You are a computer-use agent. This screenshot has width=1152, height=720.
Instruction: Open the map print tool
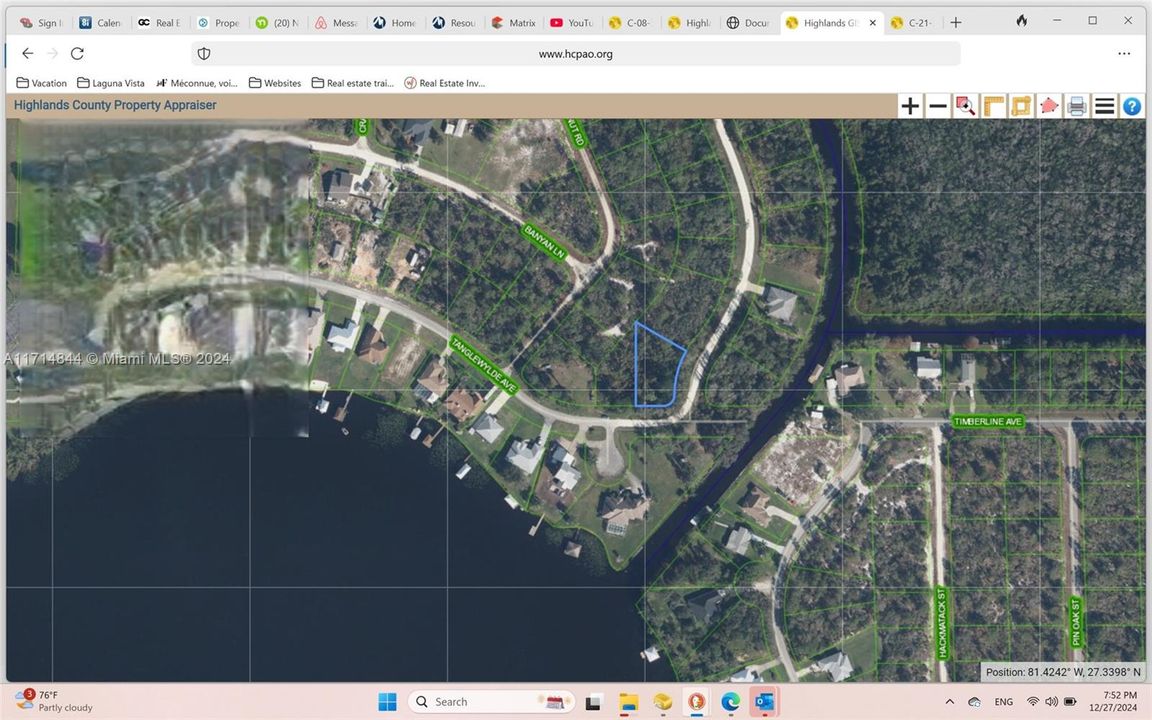1076,105
